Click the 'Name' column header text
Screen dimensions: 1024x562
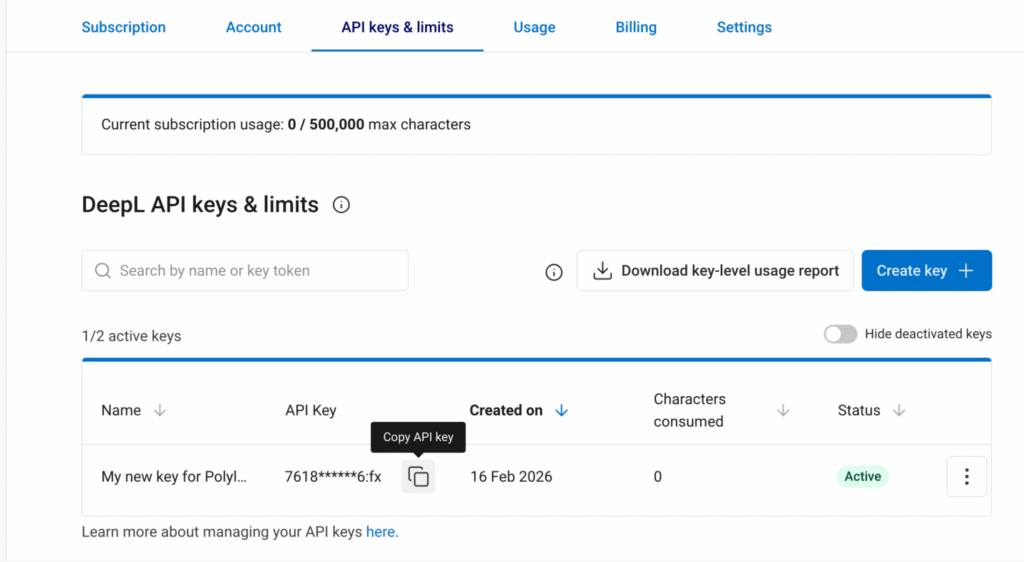(x=121, y=411)
